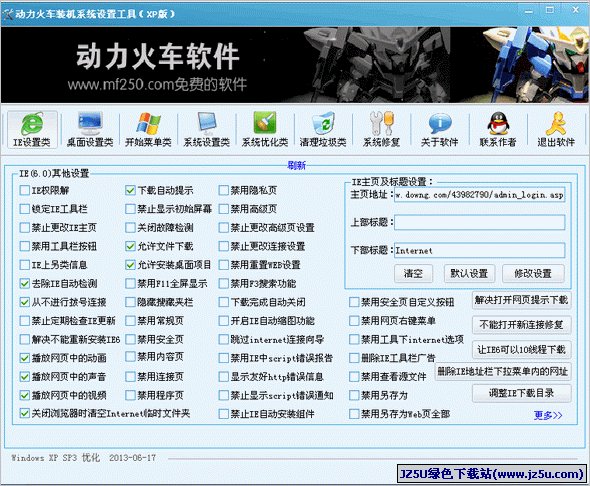Check 解决不能重新安装IE6 option
This screenshot has height=486, width=590.
24,339
